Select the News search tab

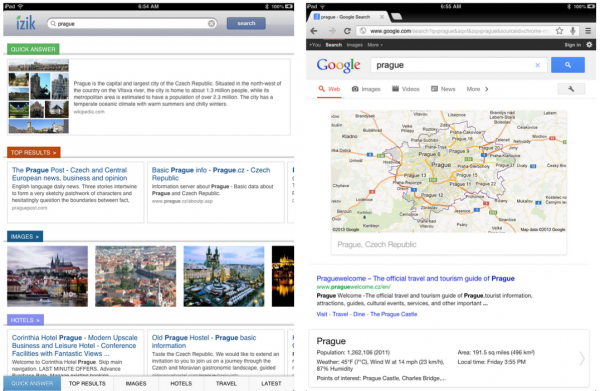(x=443, y=89)
